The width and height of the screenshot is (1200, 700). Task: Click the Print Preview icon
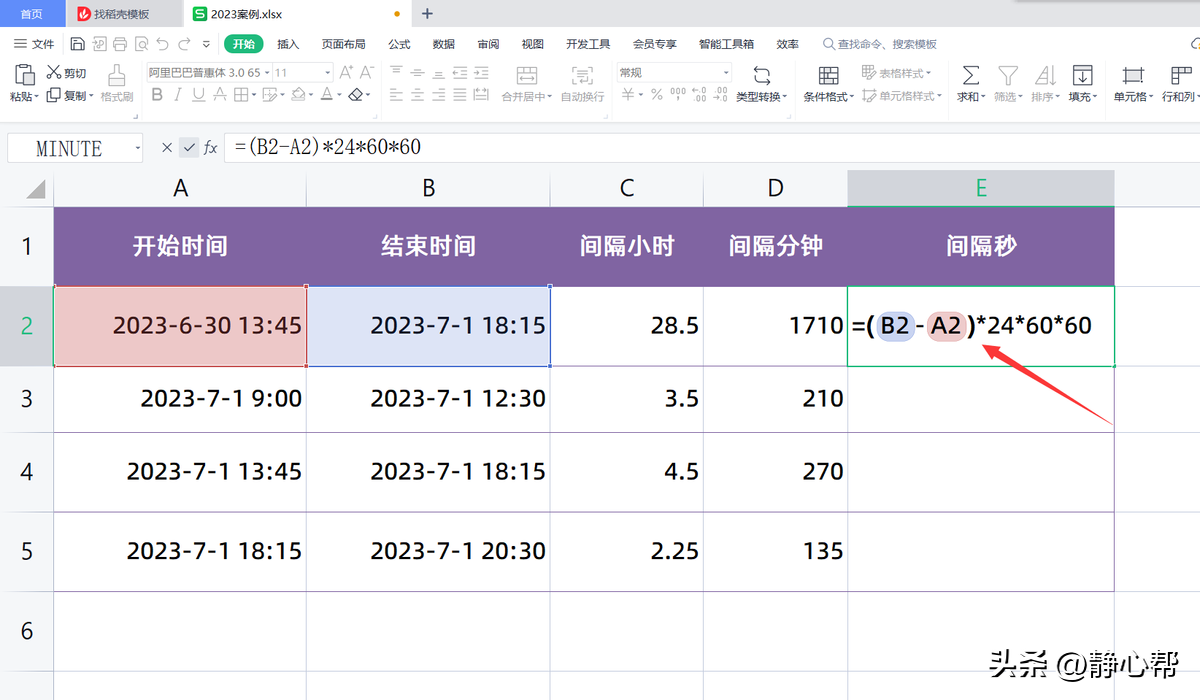point(141,44)
